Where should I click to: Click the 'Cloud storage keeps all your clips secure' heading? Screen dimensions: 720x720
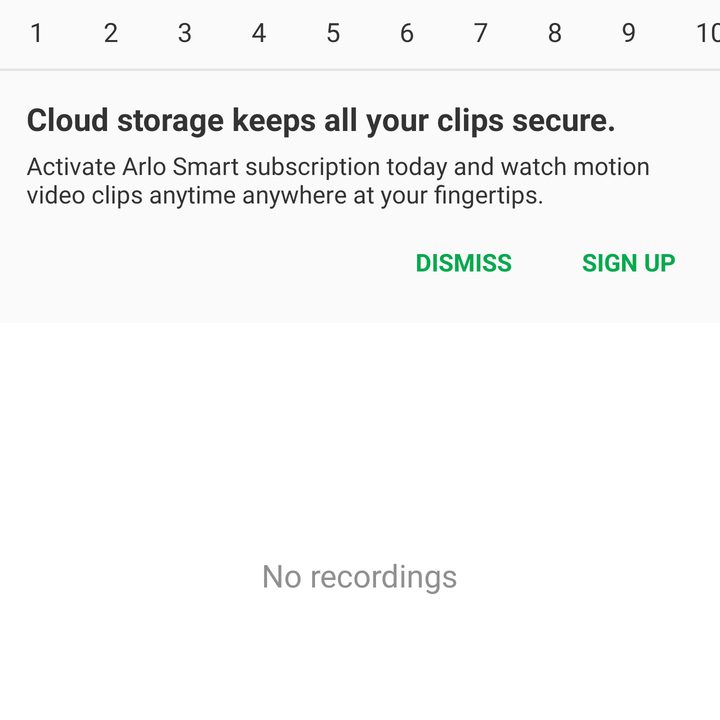pos(321,121)
